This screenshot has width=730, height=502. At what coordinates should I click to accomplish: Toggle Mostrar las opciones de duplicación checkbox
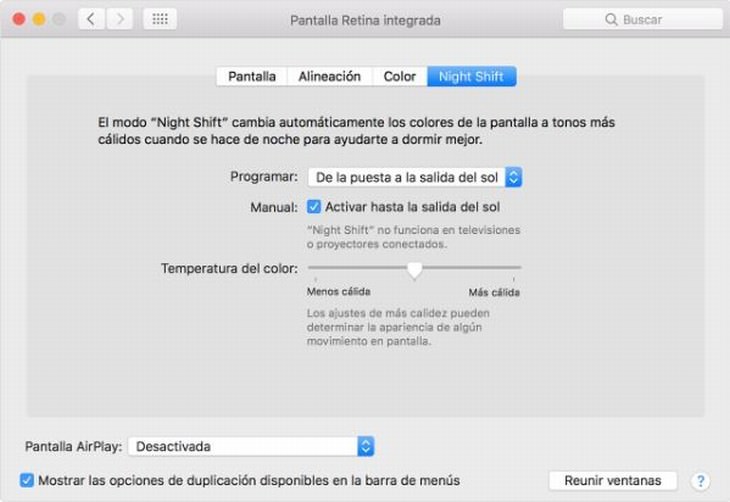click(27, 480)
